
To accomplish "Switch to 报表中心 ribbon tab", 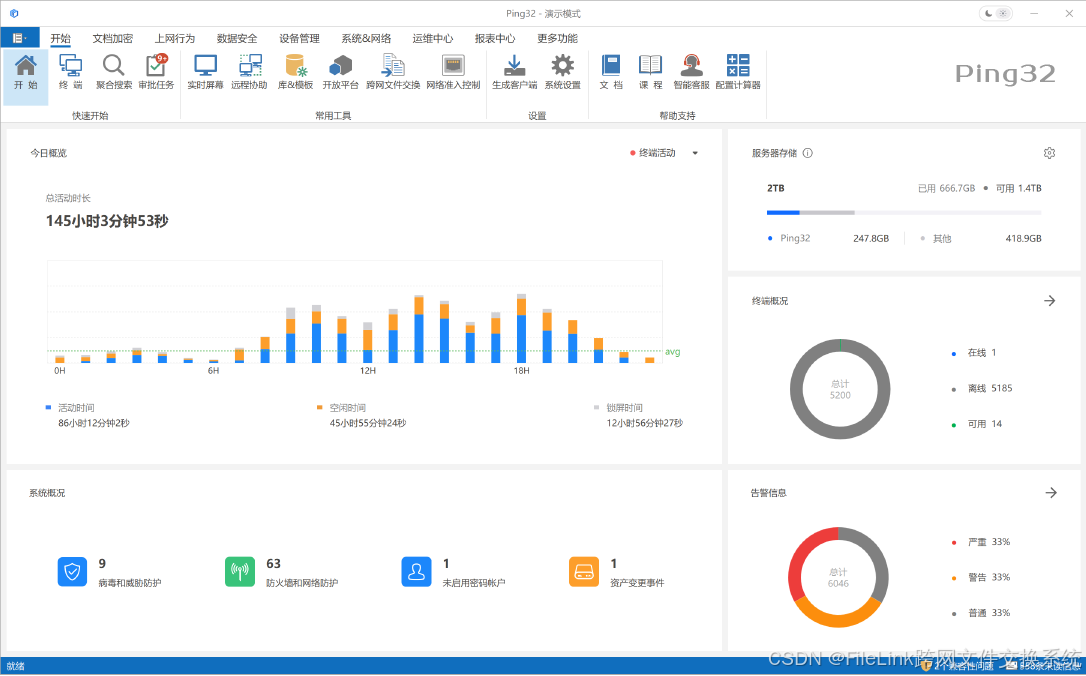I will point(495,38).
